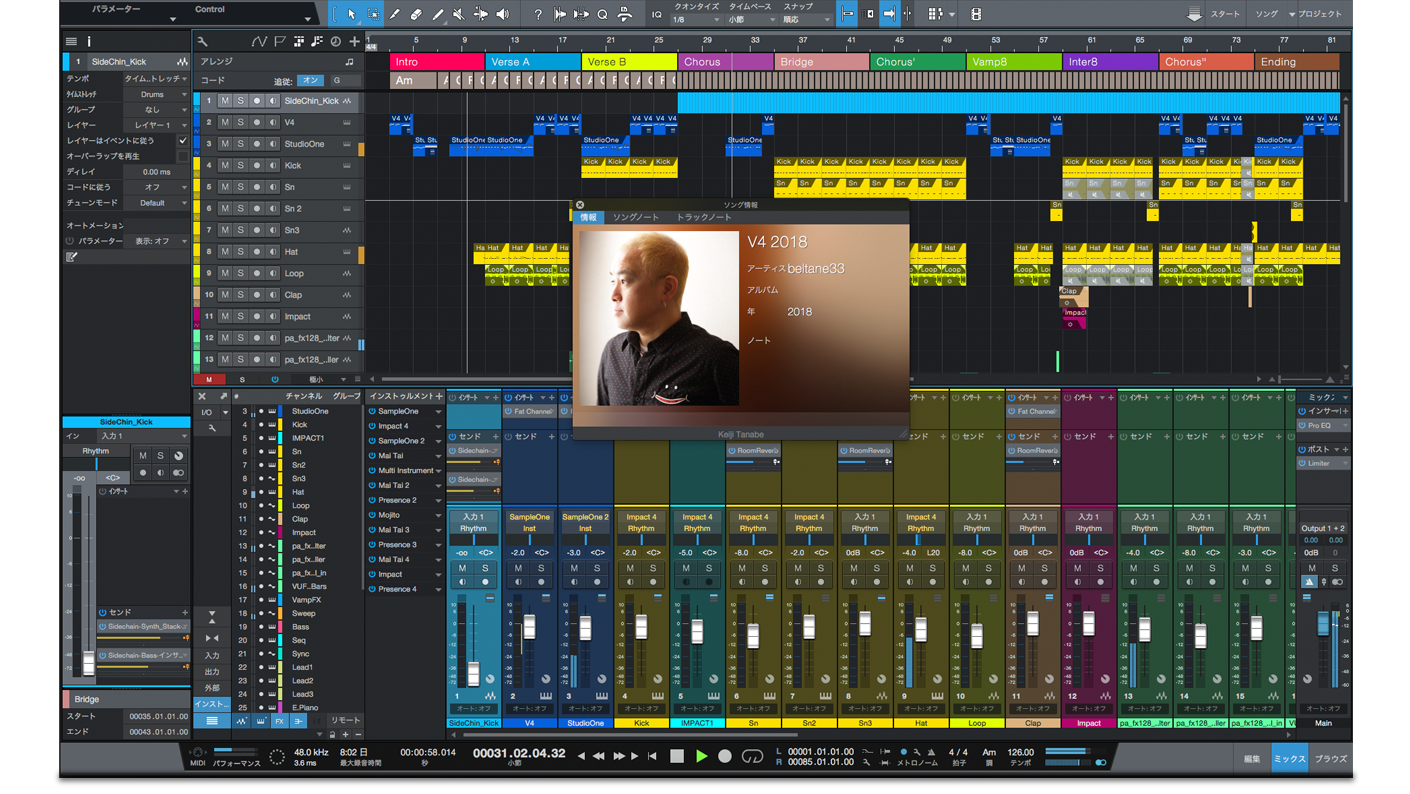This screenshot has height=794, width=1410.
Task: Select the Arrow tool in the toolbar
Action: click(352, 14)
